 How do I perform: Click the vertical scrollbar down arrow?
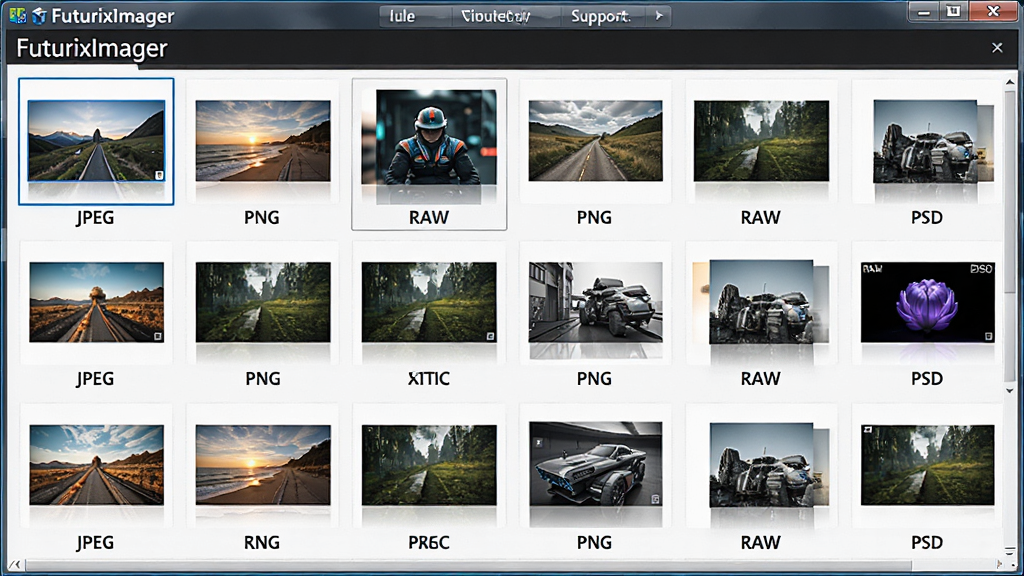(1010, 391)
